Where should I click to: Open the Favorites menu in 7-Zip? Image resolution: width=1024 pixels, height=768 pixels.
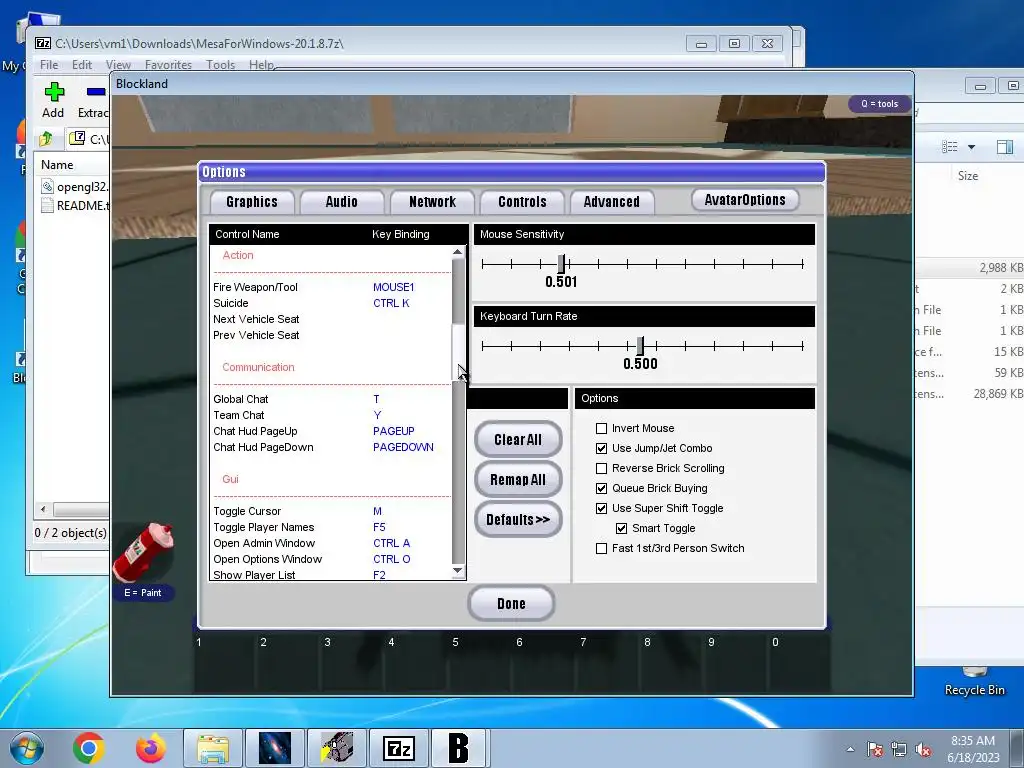point(168,65)
